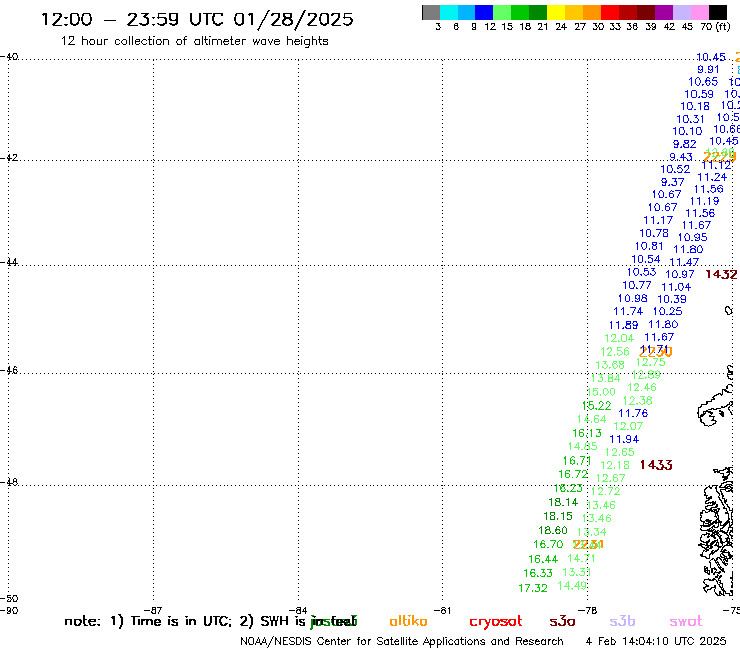Click the NOAA/NESDIS Center credit line
740x650 pixels.
(402, 641)
